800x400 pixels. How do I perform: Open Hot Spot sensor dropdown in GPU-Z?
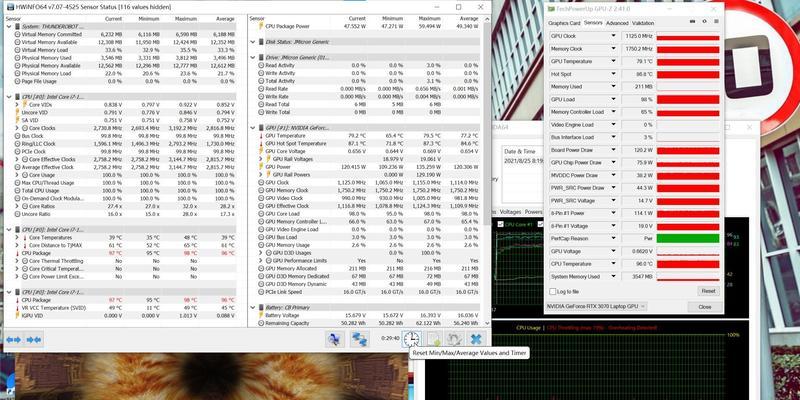(613, 74)
